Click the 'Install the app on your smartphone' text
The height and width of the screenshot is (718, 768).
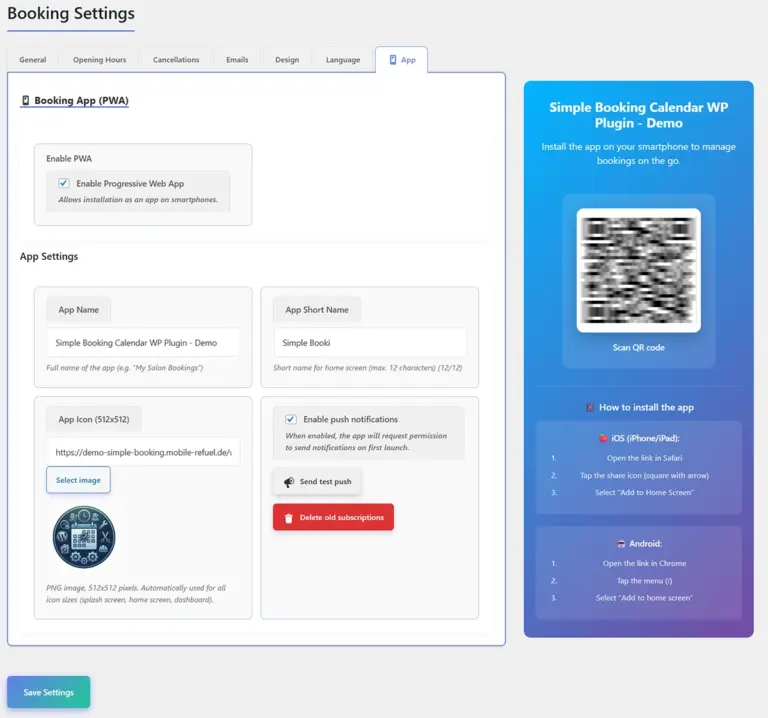coord(638,153)
